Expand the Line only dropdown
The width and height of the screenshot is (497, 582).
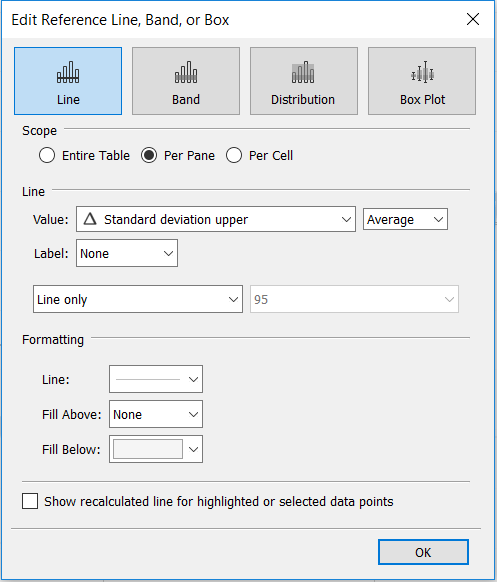138,299
